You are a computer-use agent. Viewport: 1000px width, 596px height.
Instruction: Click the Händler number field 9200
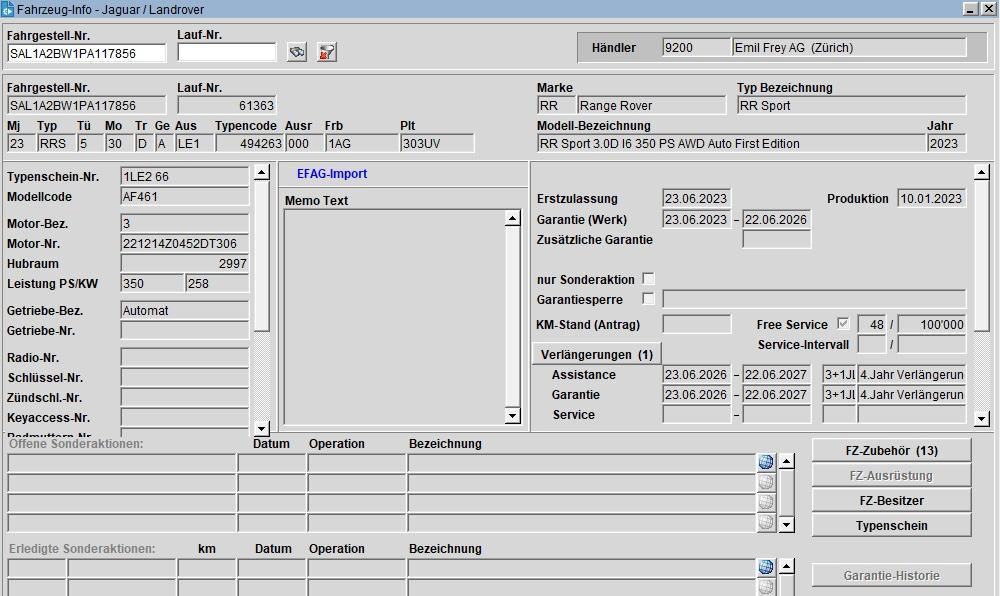tap(696, 47)
